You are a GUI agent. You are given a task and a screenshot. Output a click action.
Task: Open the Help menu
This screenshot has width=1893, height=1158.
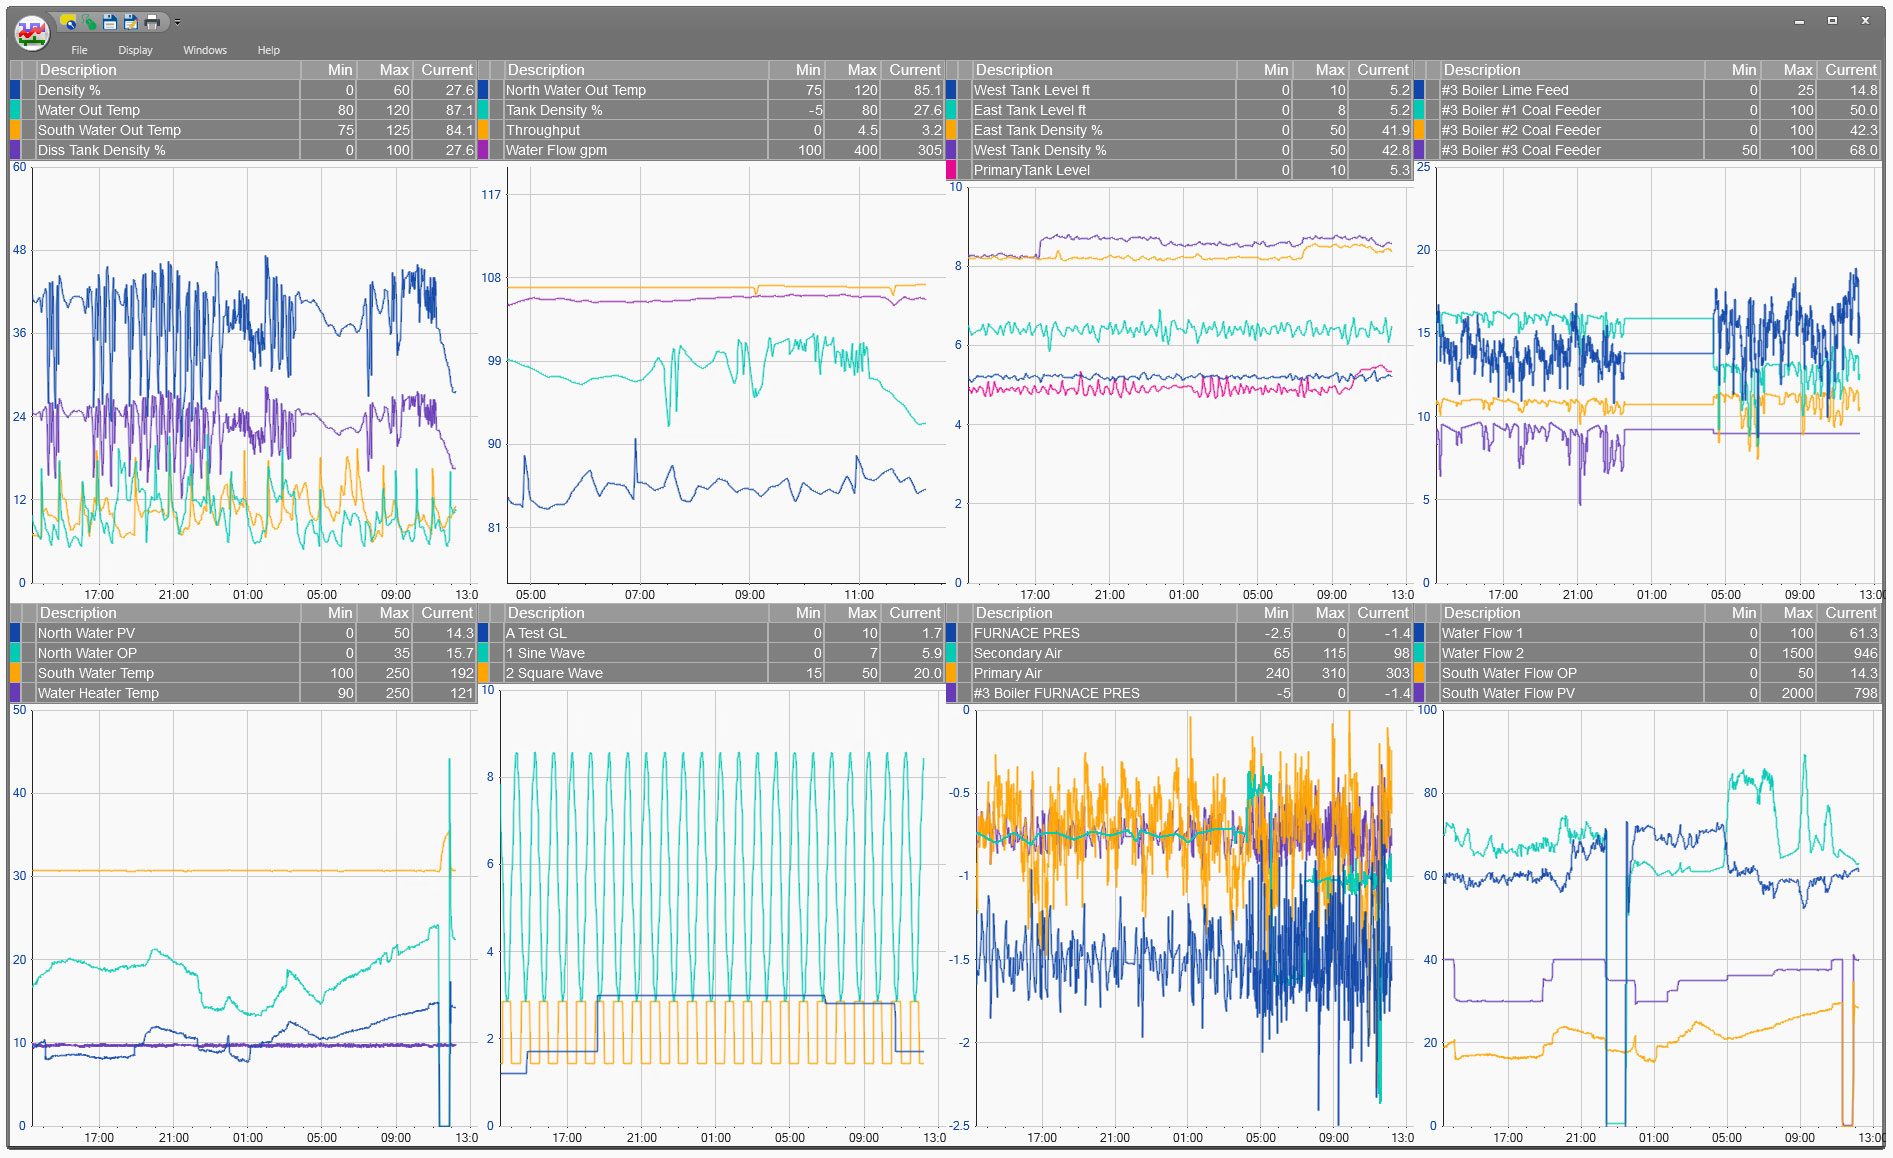(268, 50)
